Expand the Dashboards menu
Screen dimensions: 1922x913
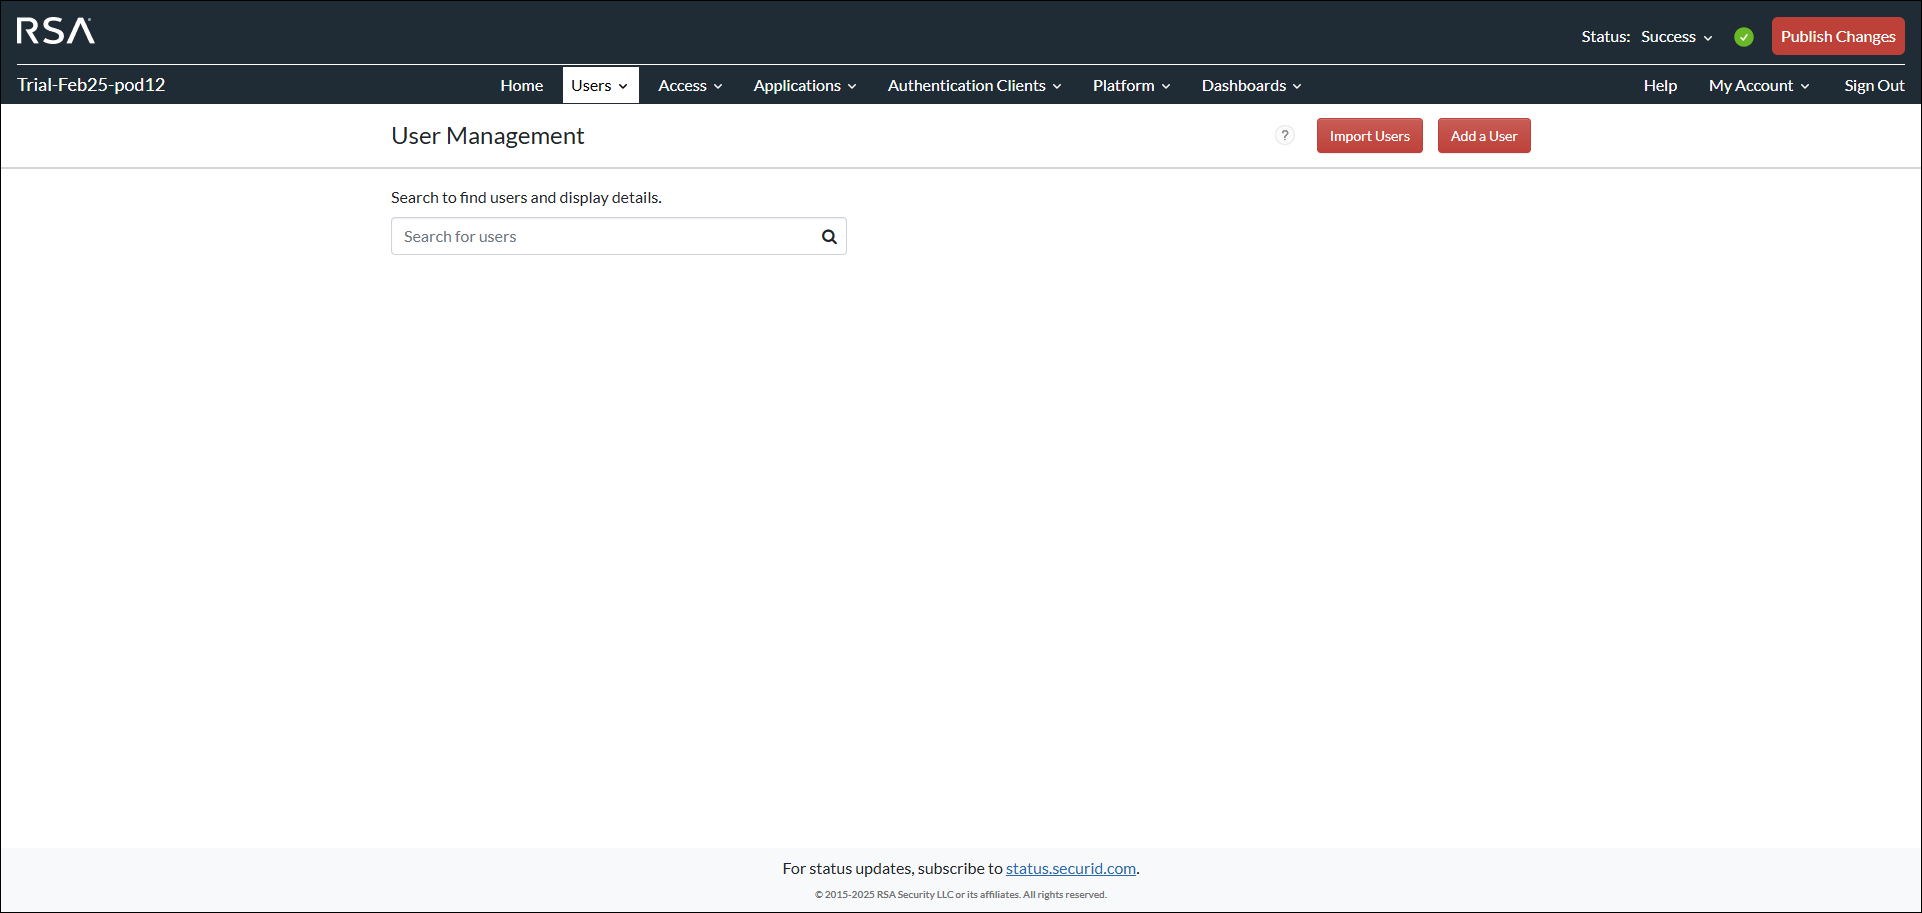[1251, 86]
